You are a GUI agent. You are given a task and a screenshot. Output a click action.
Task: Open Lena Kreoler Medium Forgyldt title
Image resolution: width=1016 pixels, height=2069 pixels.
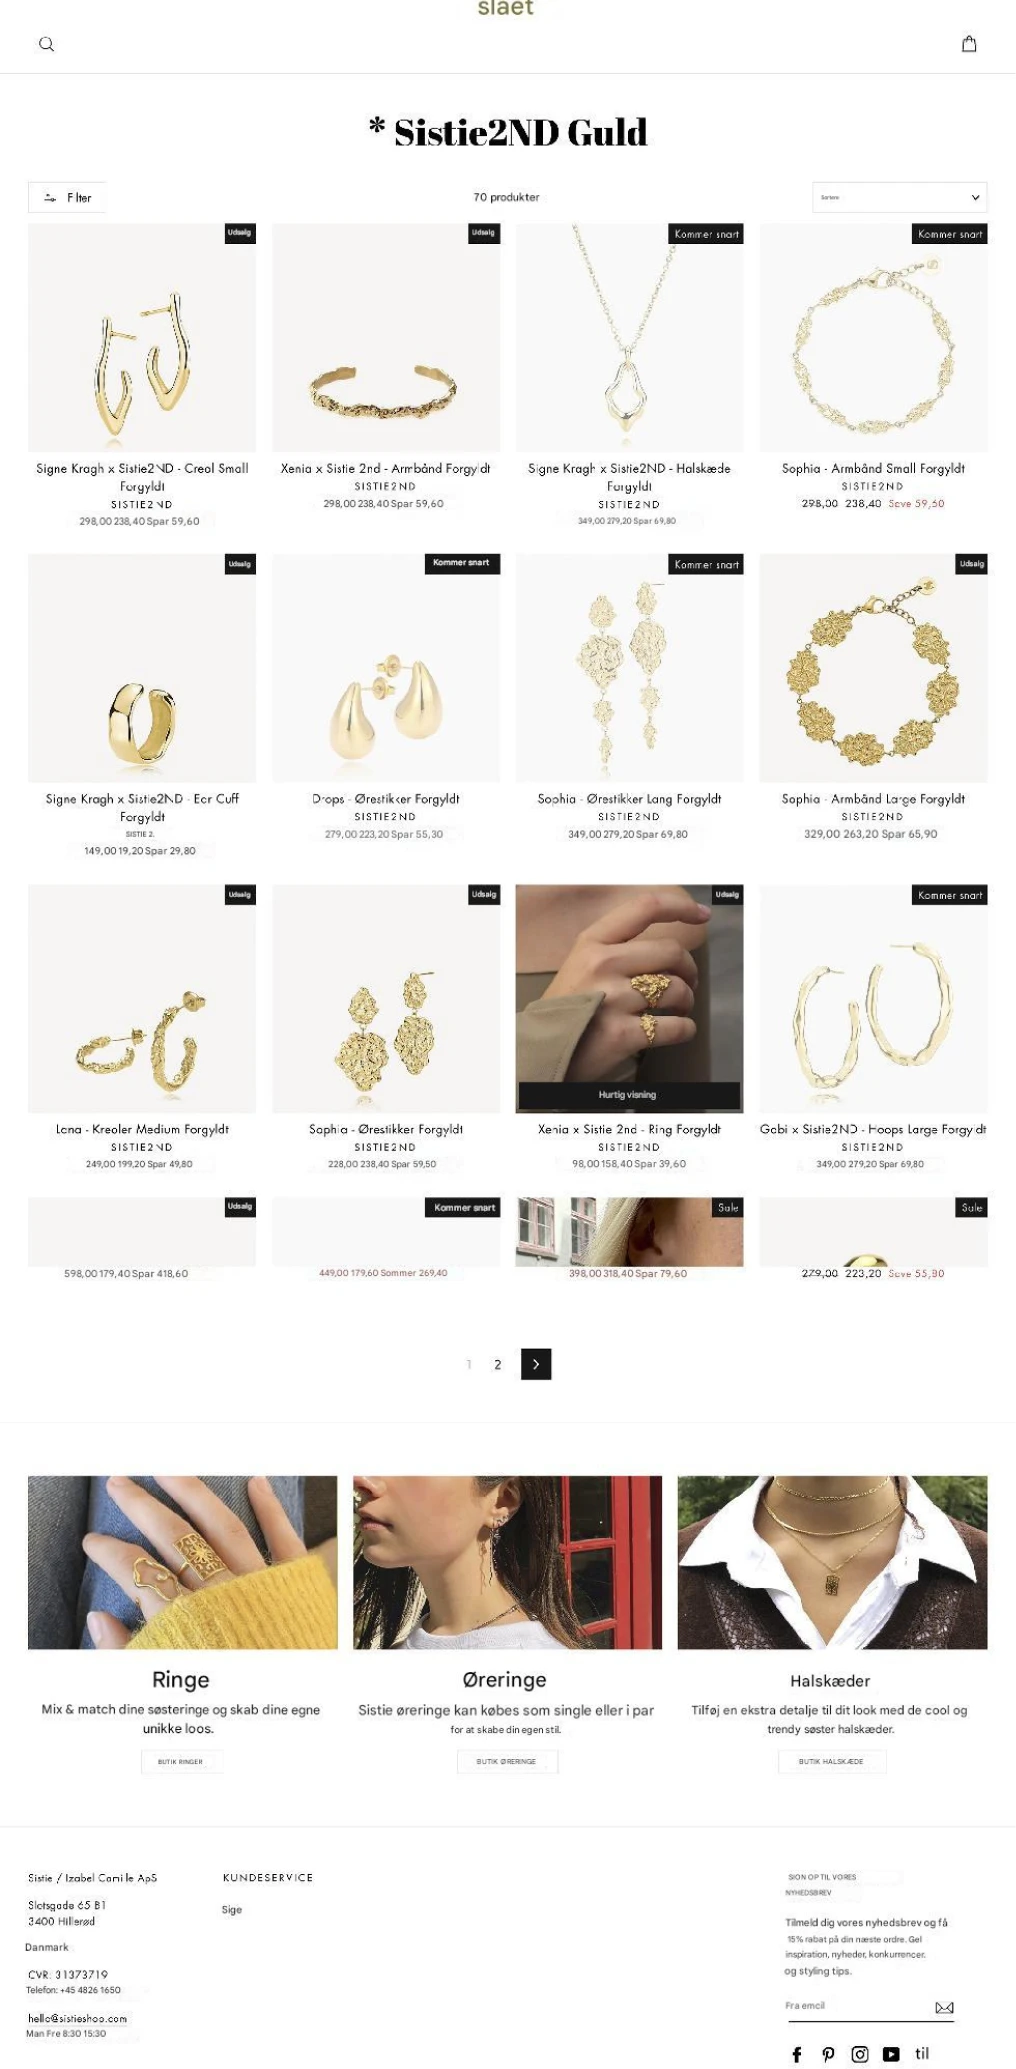pos(142,1129)
